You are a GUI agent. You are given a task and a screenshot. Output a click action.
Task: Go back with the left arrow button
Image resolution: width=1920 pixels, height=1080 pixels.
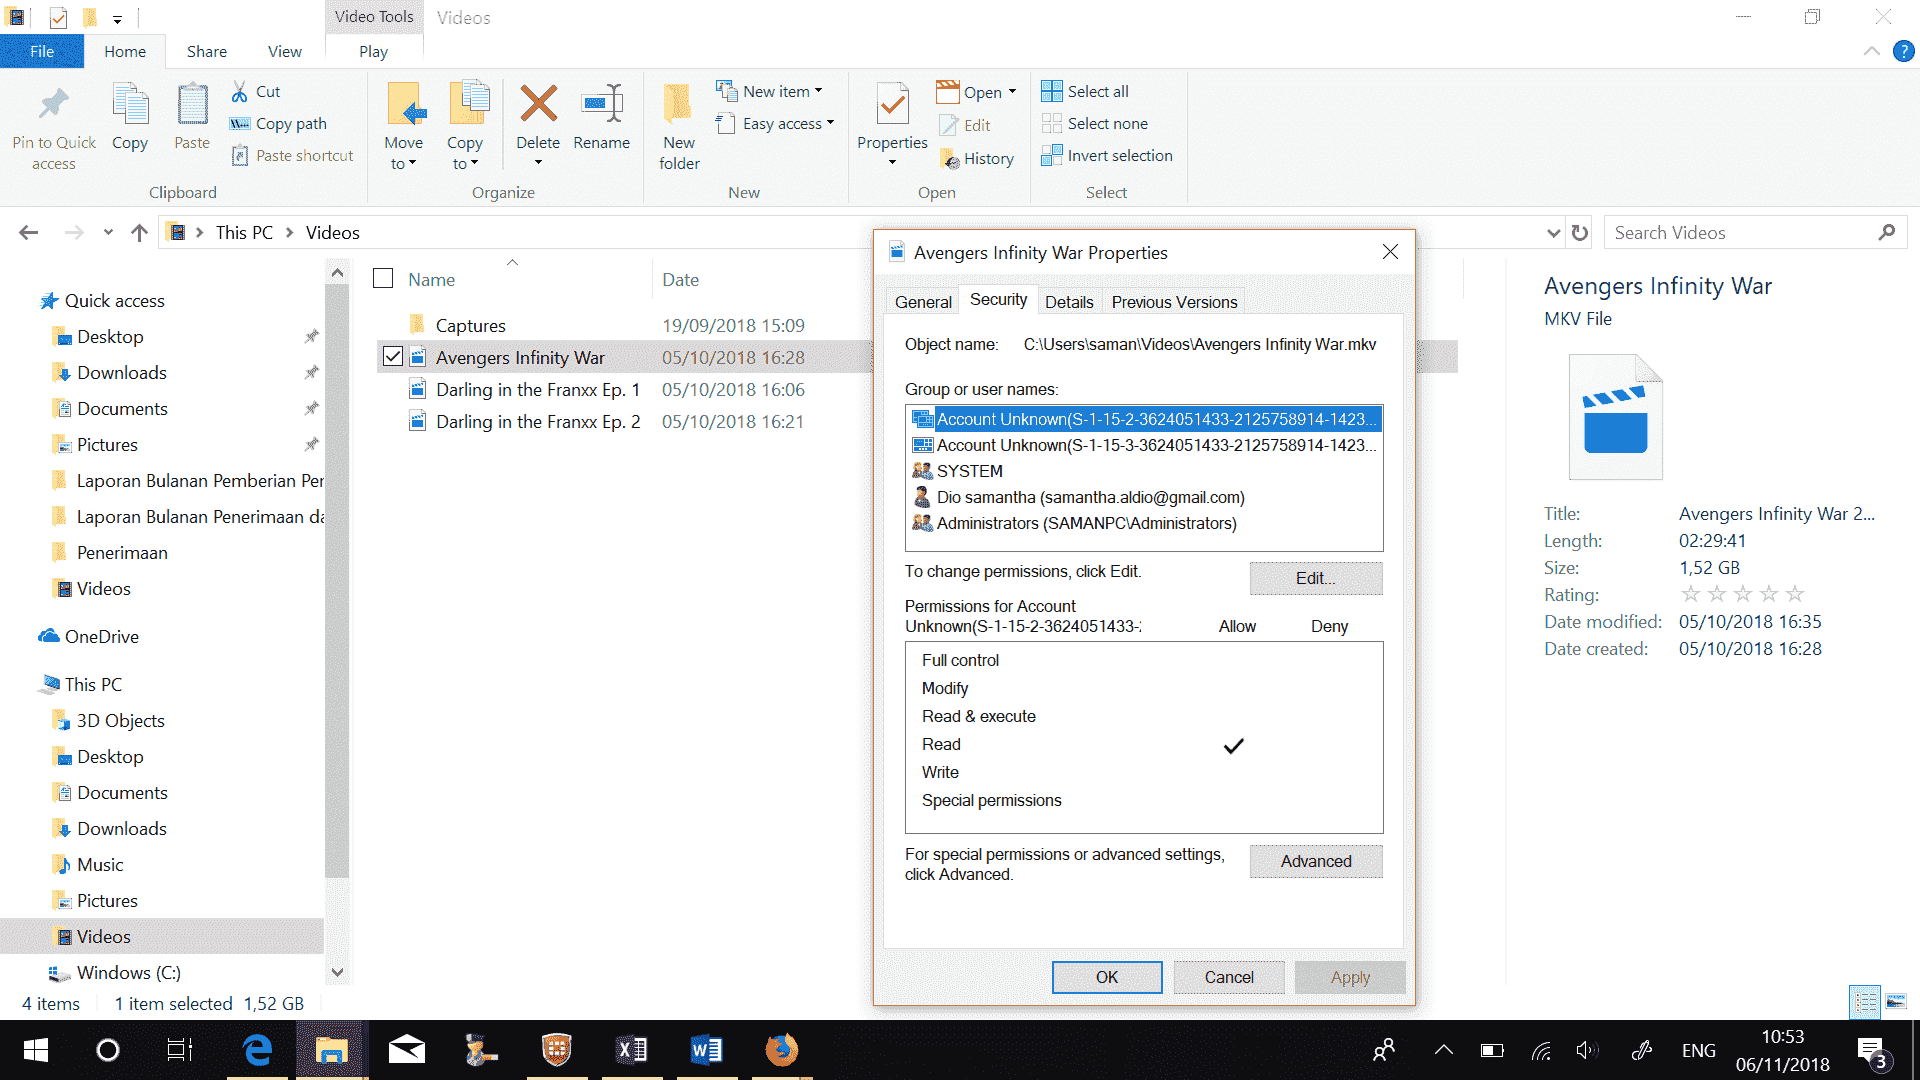pyautogui.click(x=29, y=232)
